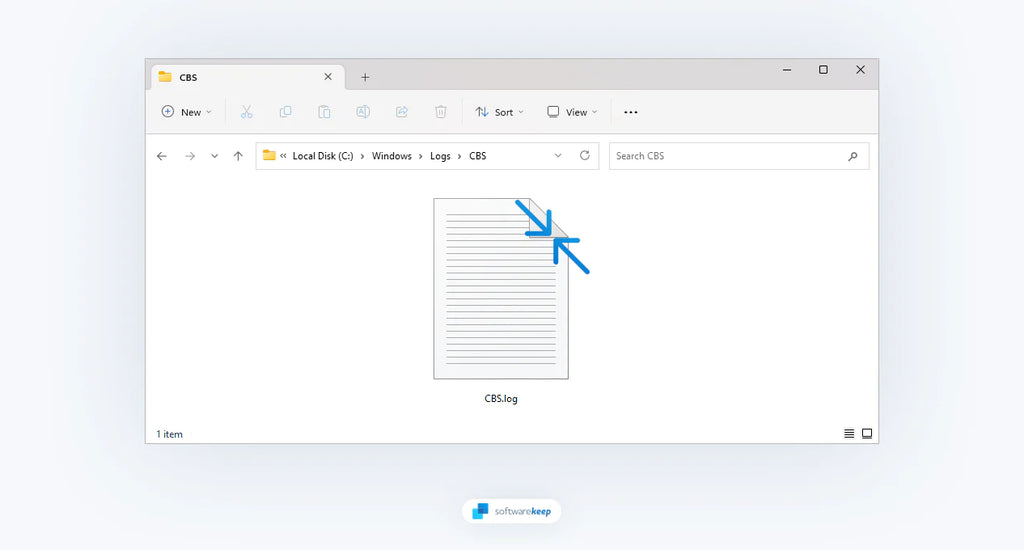Image resolution: width=1024 pixels, height=550 pixels.
Task: Click the Delete trash icon
Action: [x=441, y=112]
